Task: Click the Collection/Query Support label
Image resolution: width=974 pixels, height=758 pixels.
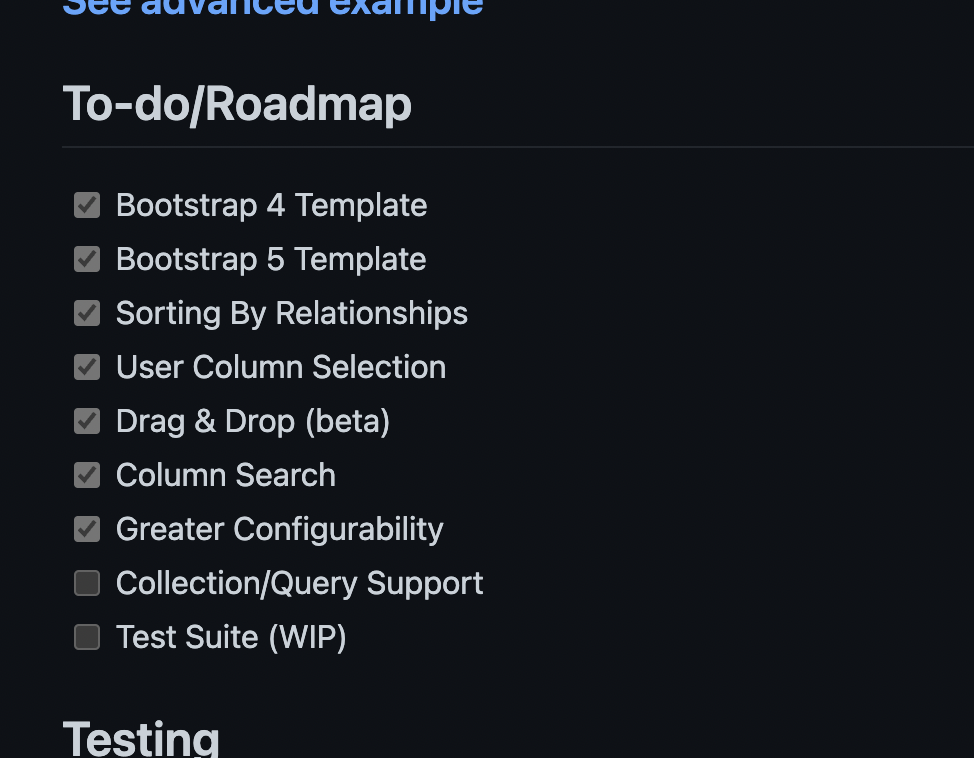Action: coord(299,583)
